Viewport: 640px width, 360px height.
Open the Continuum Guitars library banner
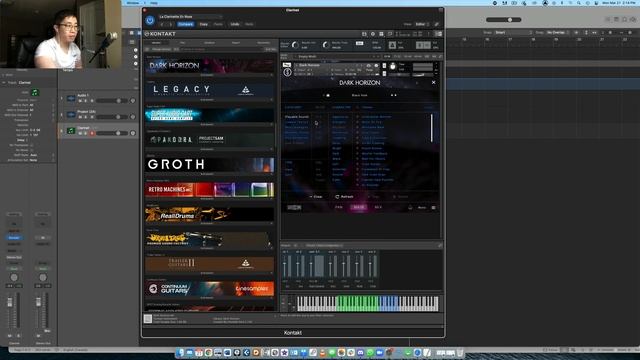209,289
